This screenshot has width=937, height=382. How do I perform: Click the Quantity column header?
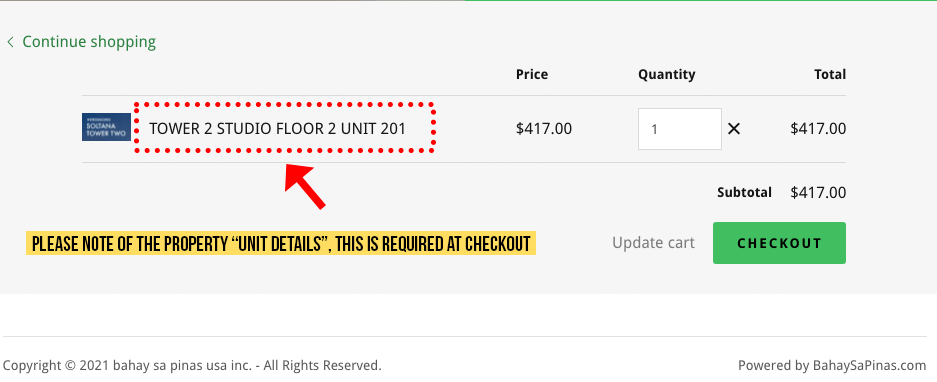[x=667, y=75]
